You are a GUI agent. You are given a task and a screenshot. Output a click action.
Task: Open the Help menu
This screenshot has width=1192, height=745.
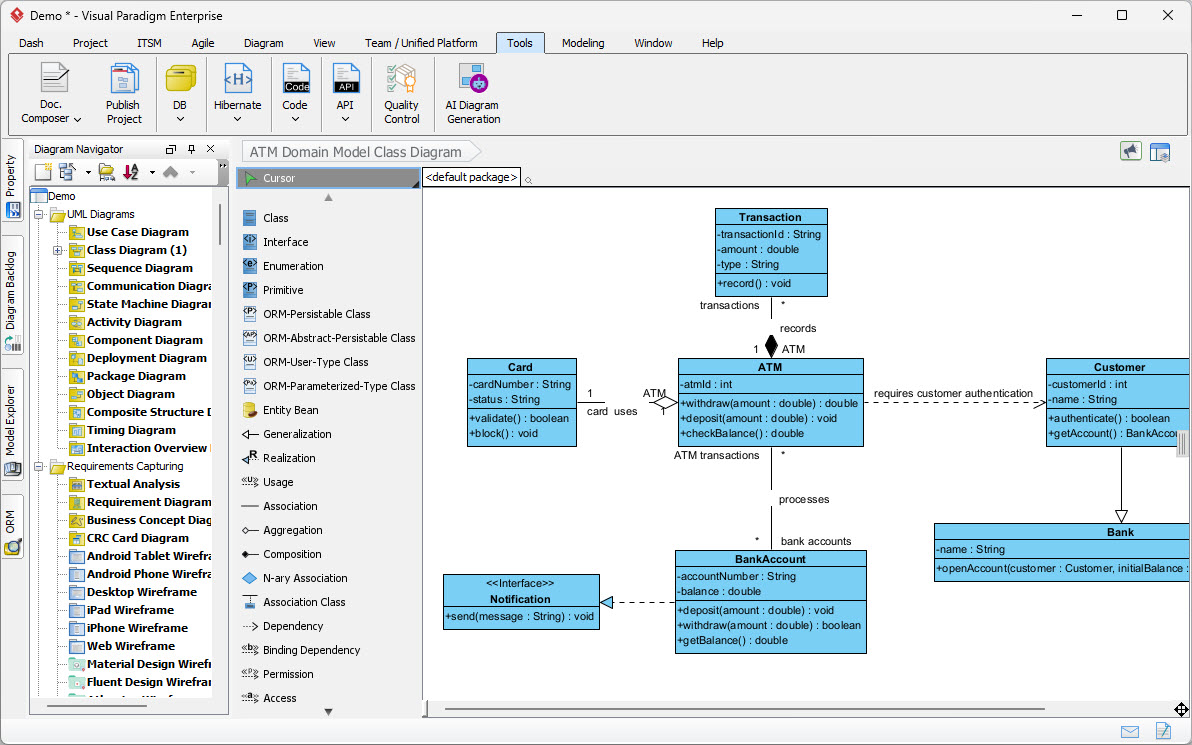pos(712,43)
